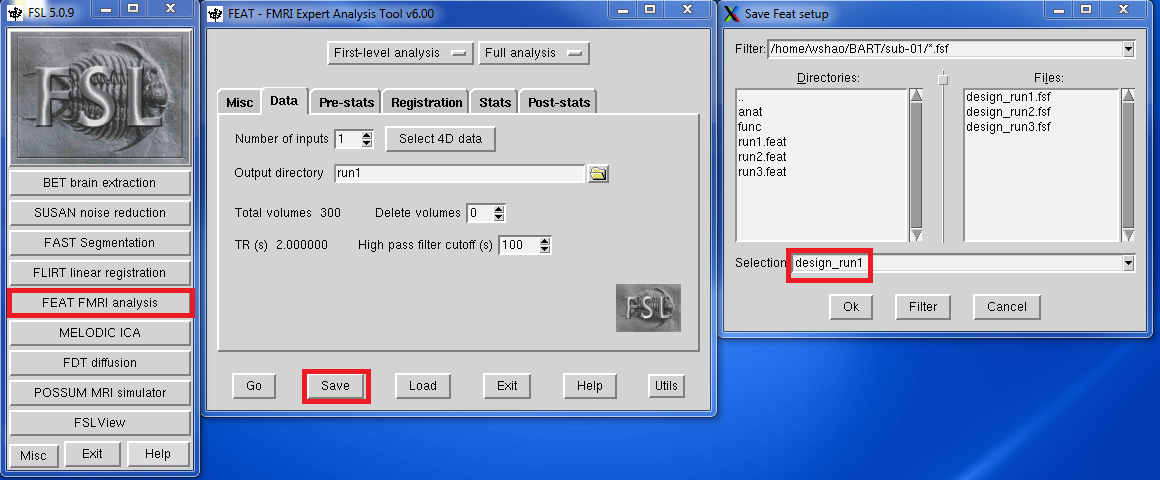The image size is (1160, 480).
Task: Click FEAT window title bar icon
Action: click(x=214, y=13)
